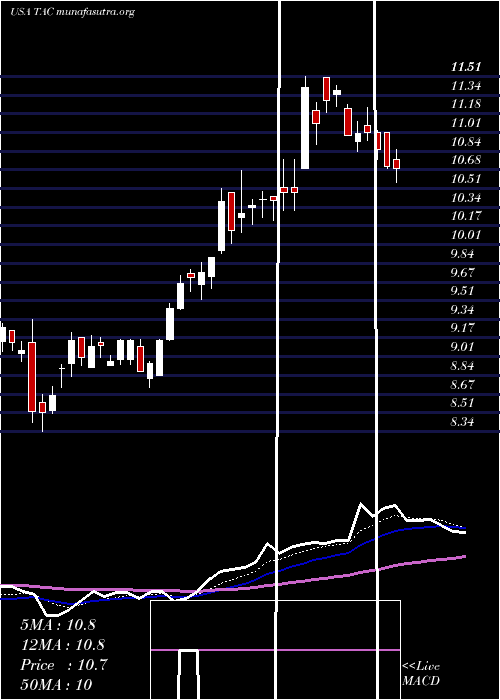Click the <<Live MACD label

click(421, 674)
